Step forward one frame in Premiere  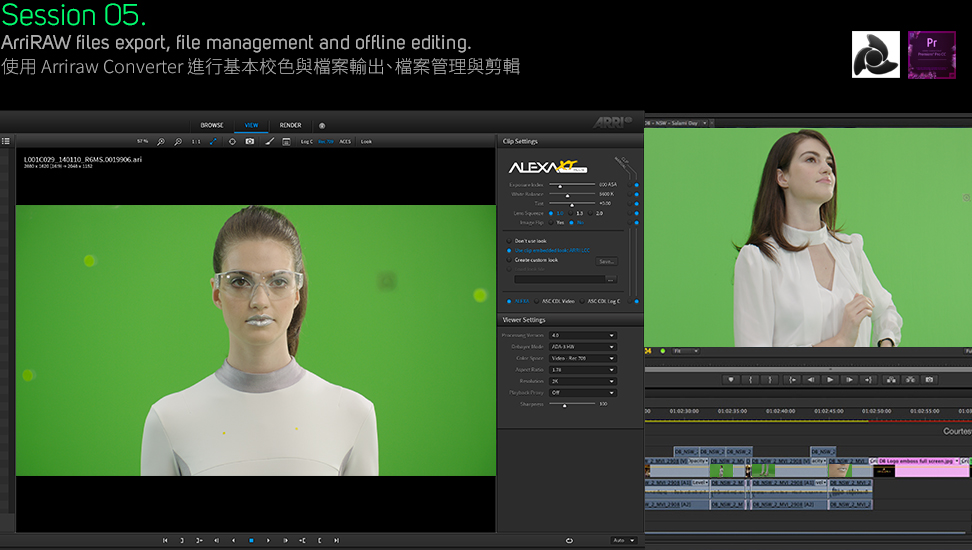(x=849, y=379)
